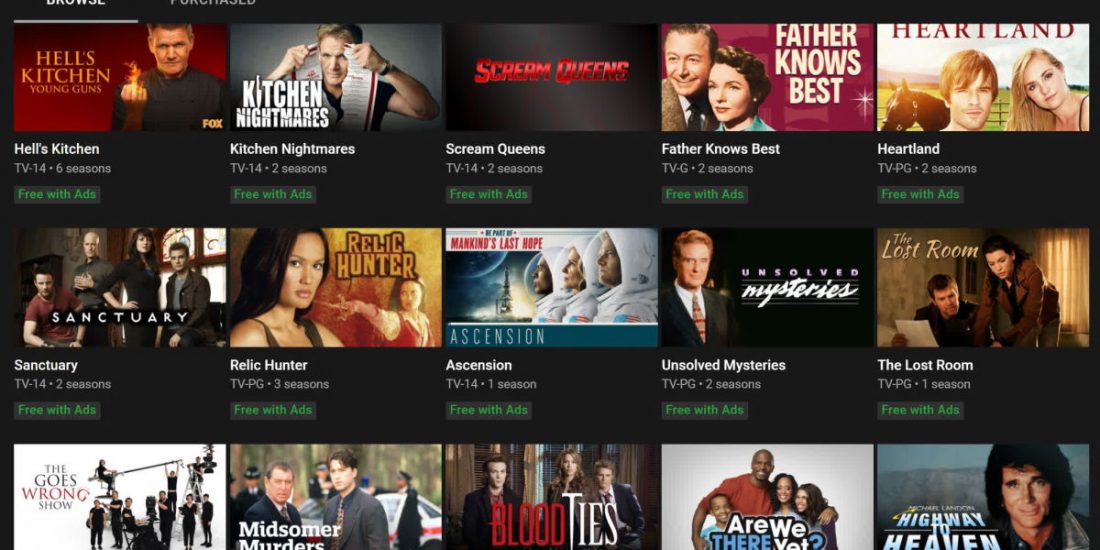Open the Hell's Kitchen show thumbnail
The image size is (1100, 550).
pos(120,77)
